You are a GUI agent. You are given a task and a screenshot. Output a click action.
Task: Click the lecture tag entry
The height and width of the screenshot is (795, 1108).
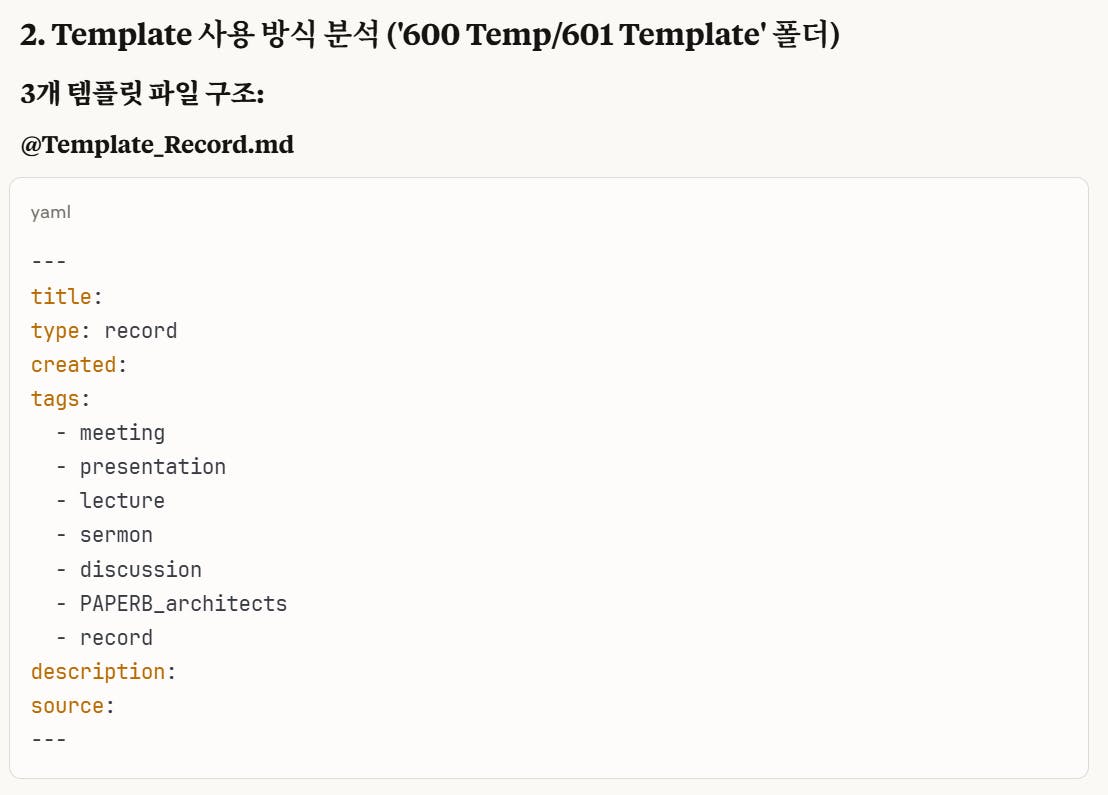(122, 500)
